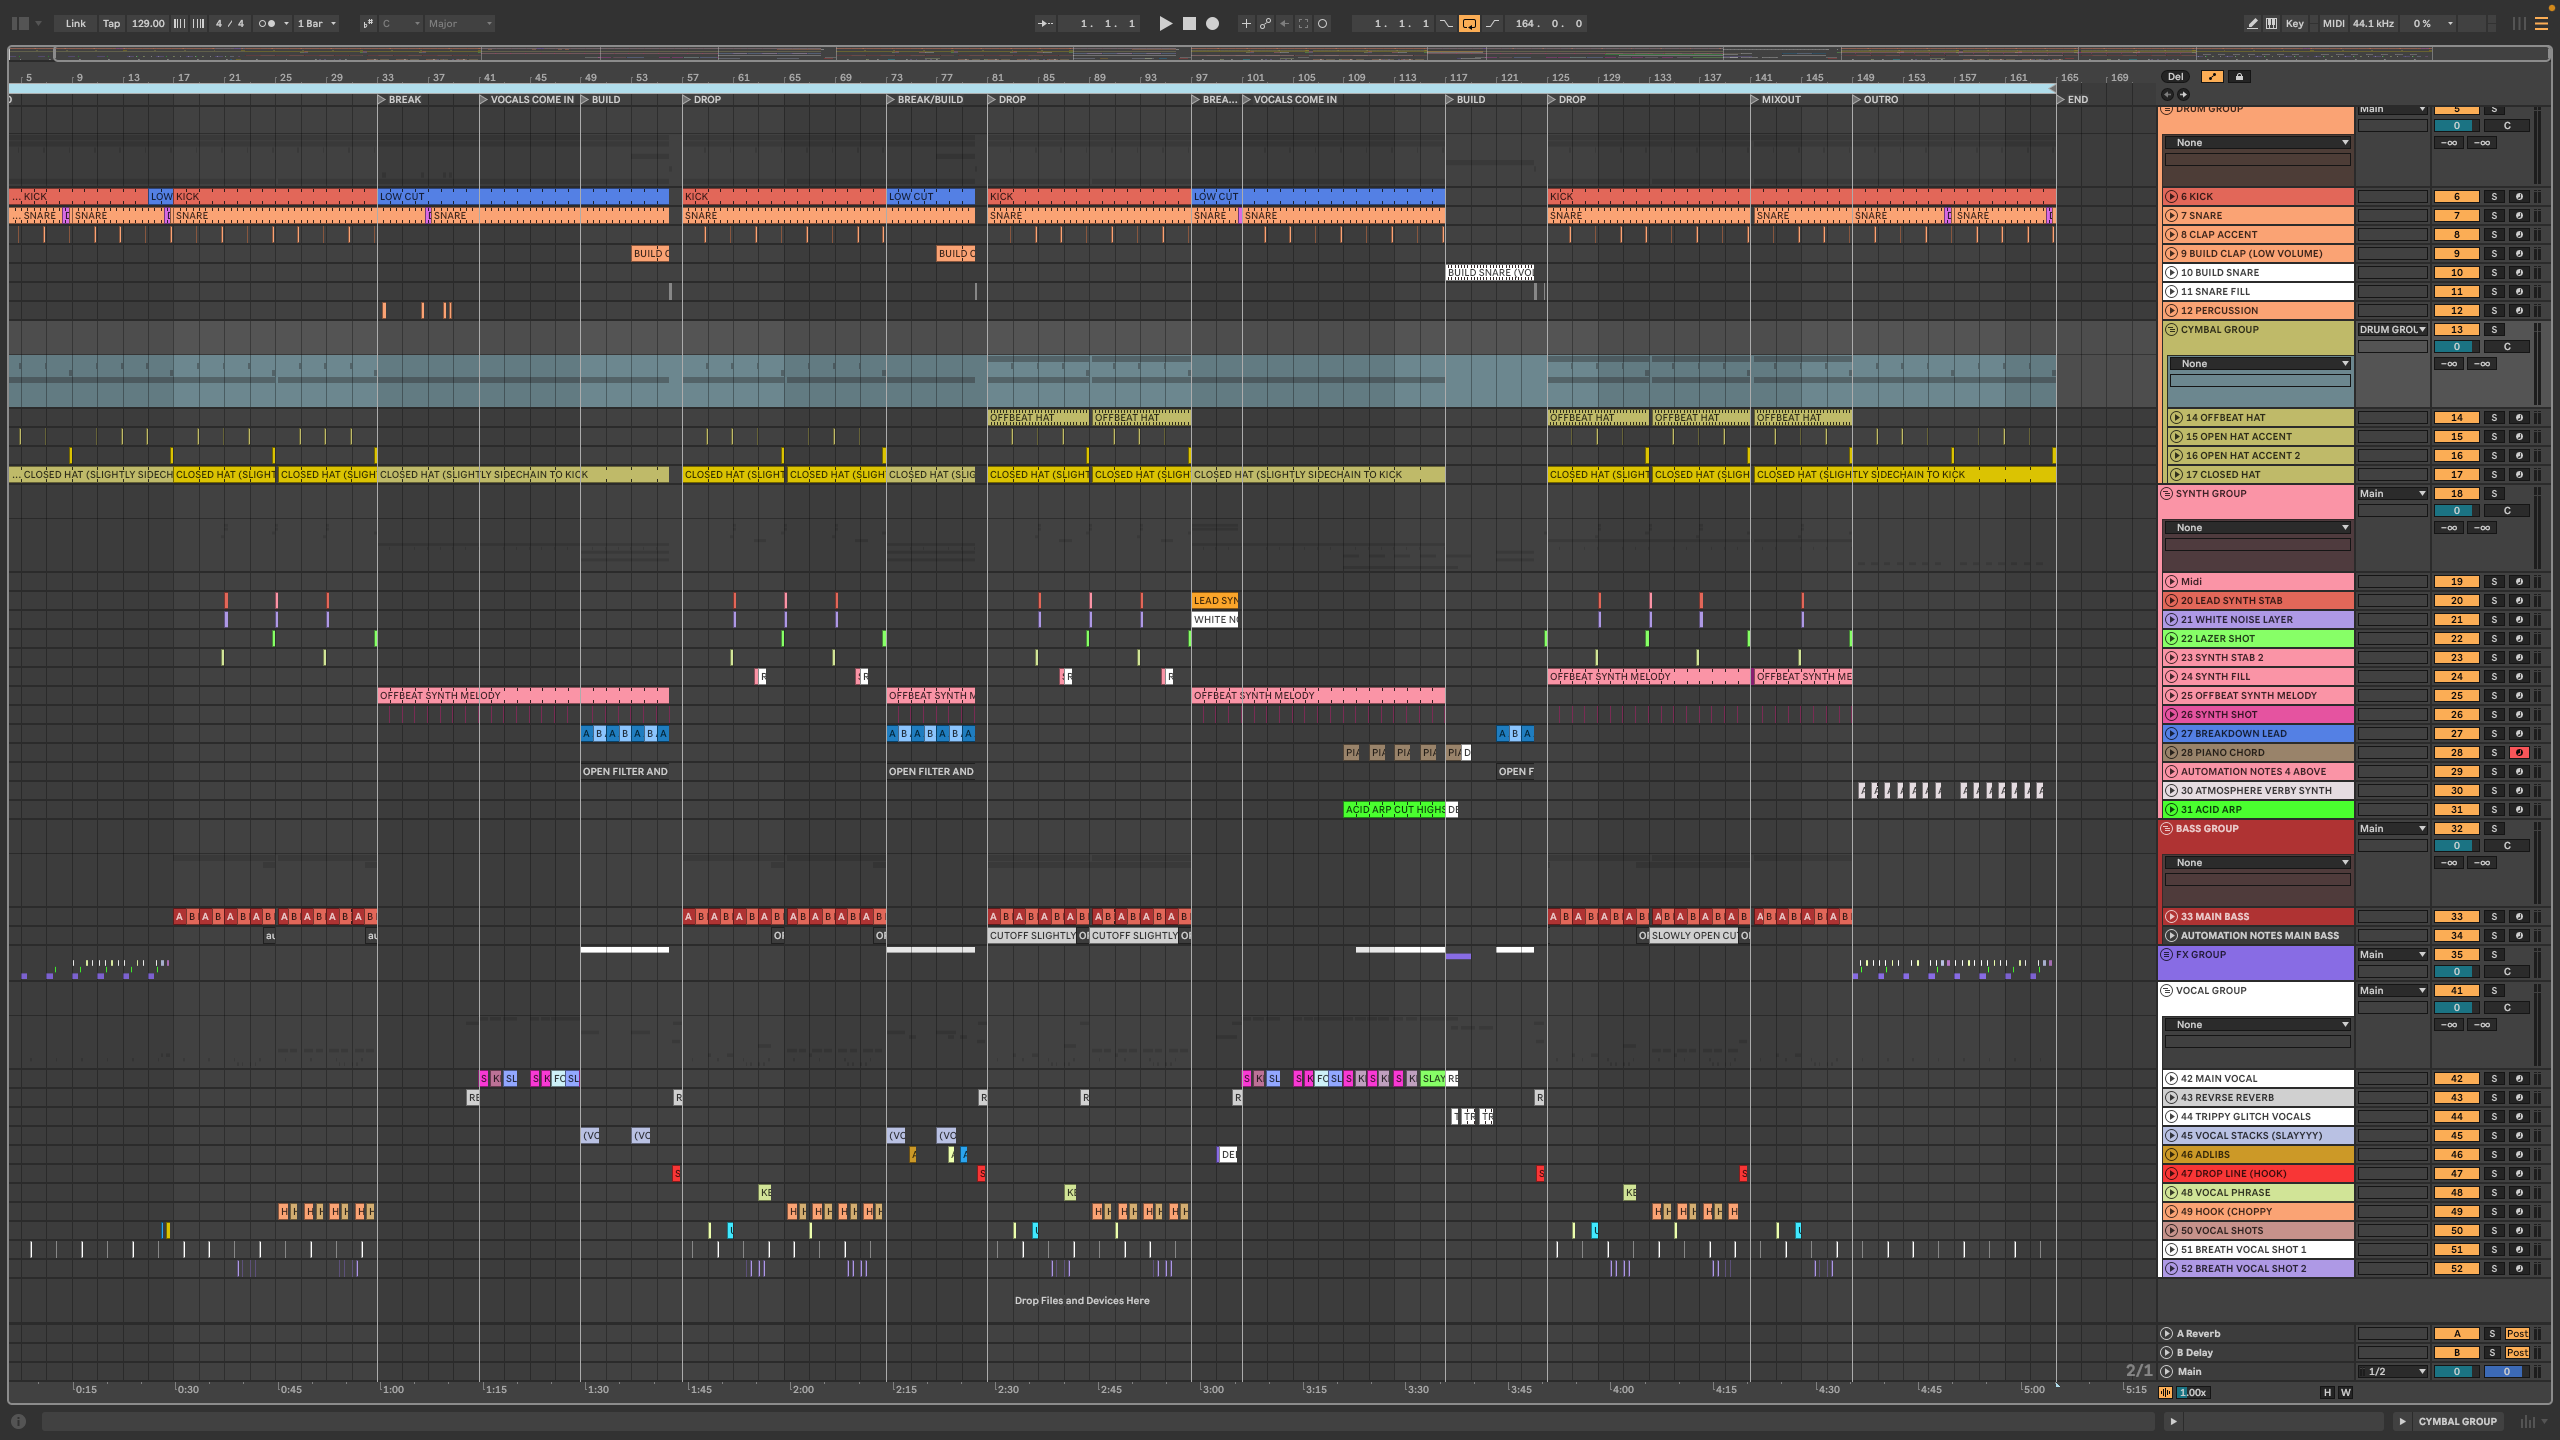Click the Tap tempo button
Viewport: 2560px width, 1440px height.
click(x=111, y=23)
